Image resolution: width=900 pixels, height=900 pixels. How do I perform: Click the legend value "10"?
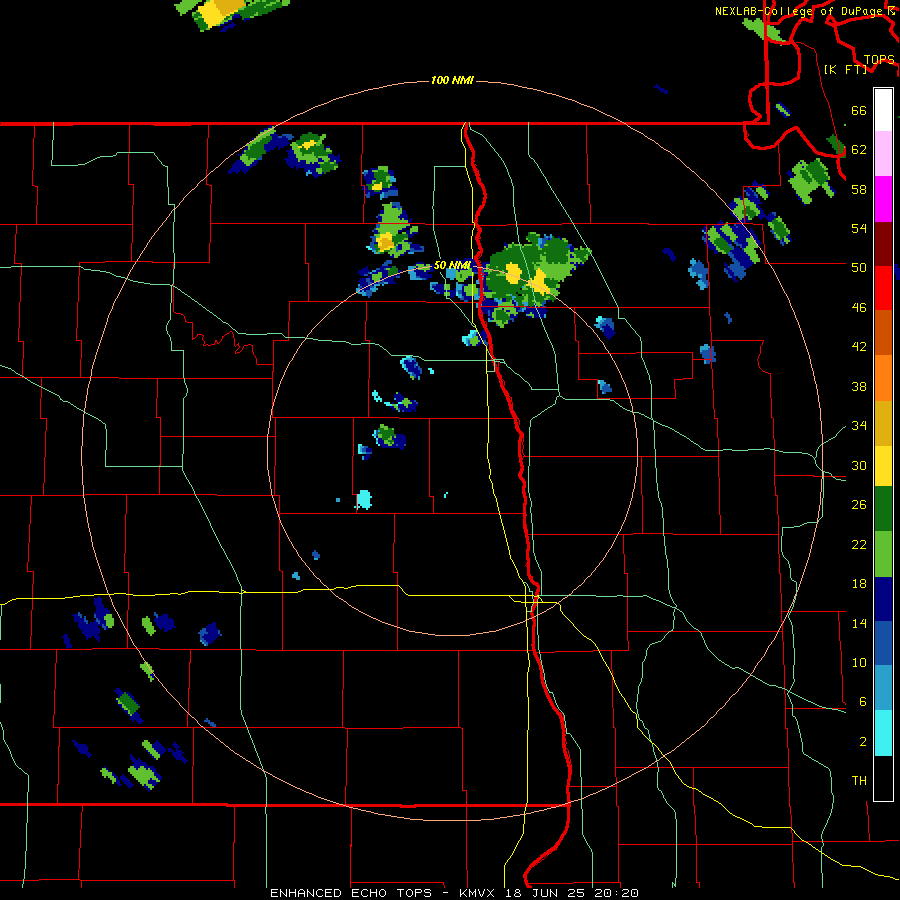[x=859, y=663]
